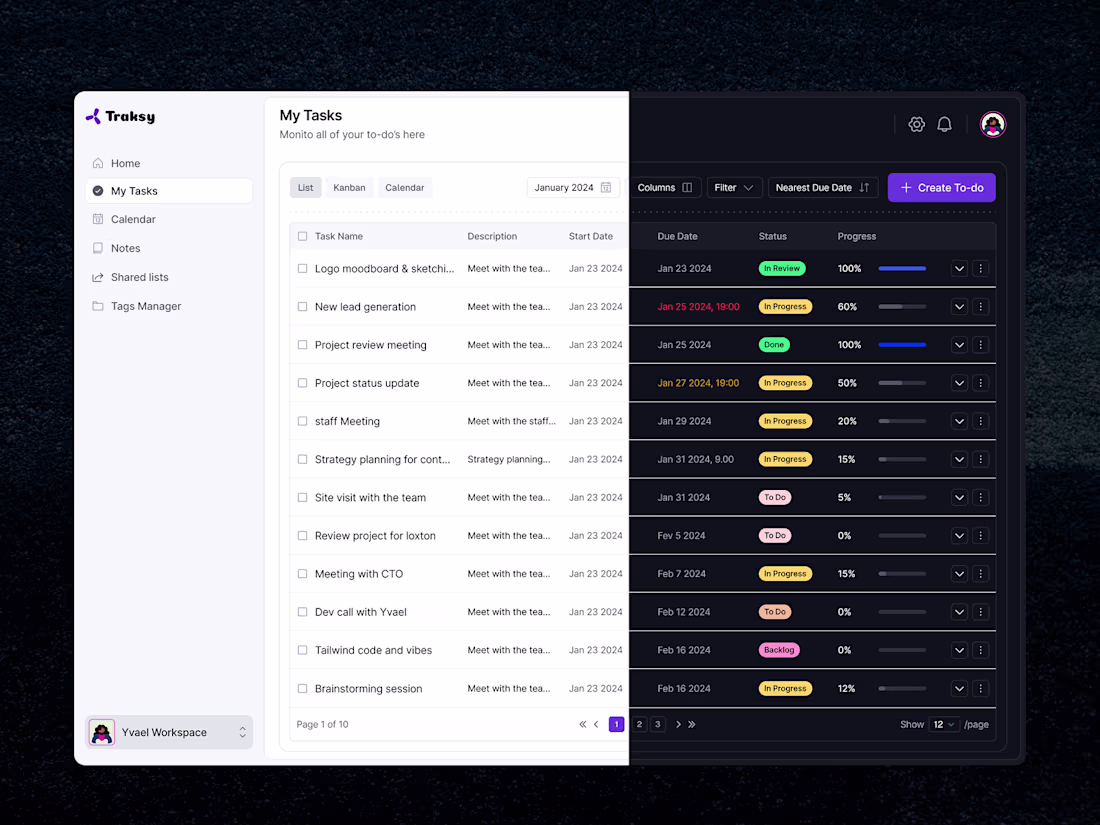The image size is (1100, 825).
Task: Expand the New lead generation task row
Action: 958,306
